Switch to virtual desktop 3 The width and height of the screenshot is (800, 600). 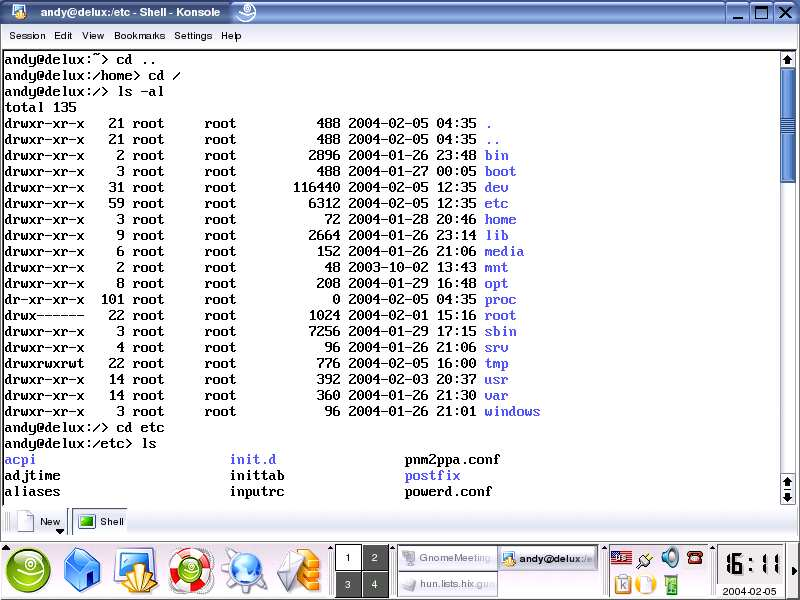pyautogui.click(x=348, y=584)
